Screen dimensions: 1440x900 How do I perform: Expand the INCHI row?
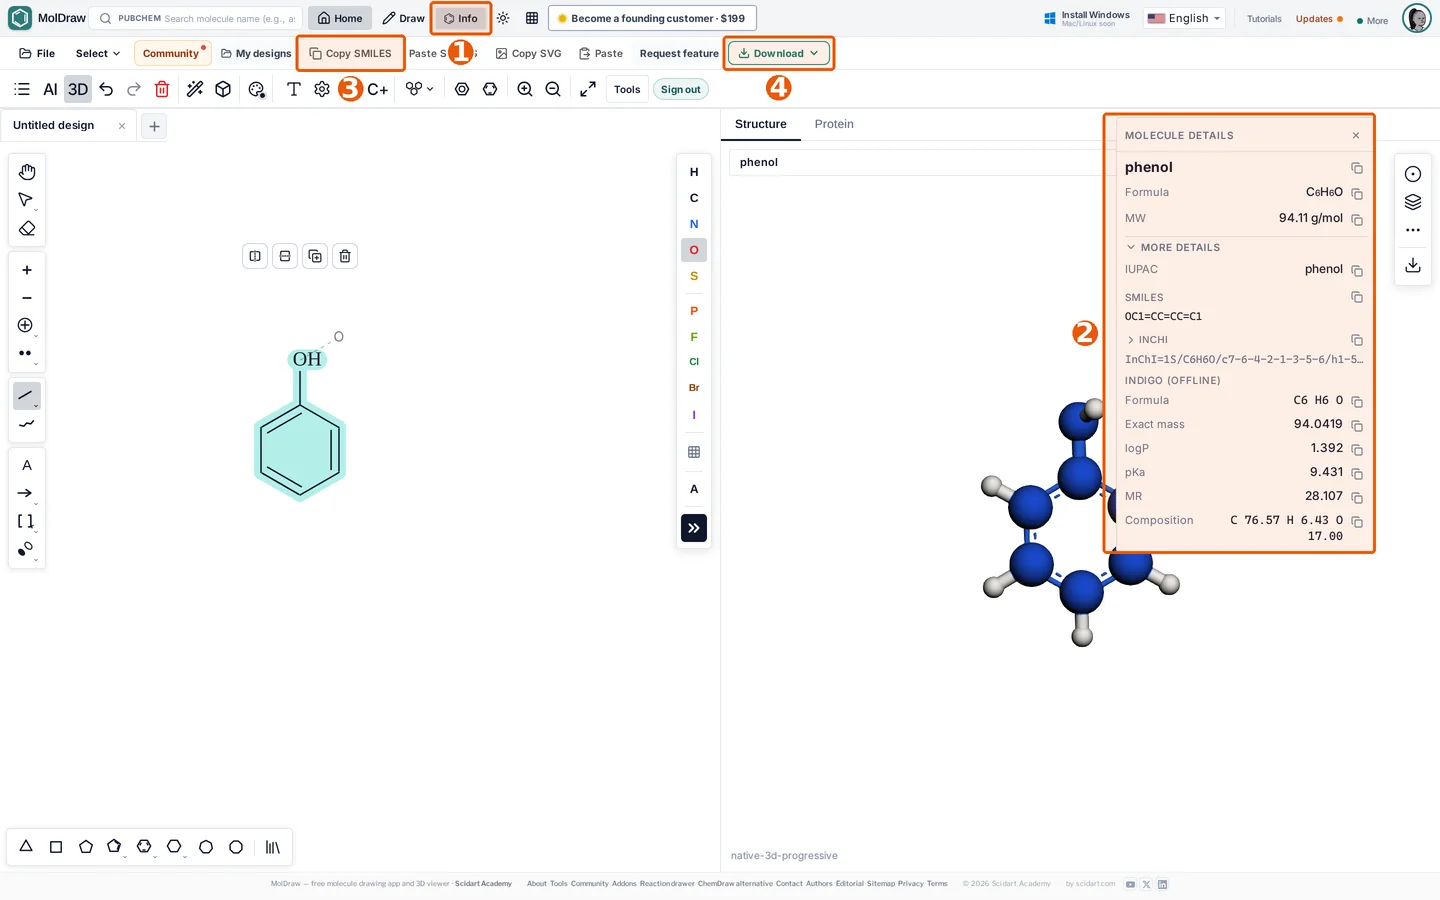point(1148,340)
